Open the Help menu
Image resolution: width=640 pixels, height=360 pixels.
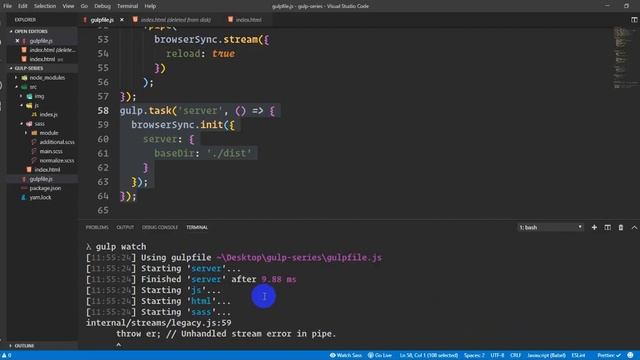click(x=150, y=6)
